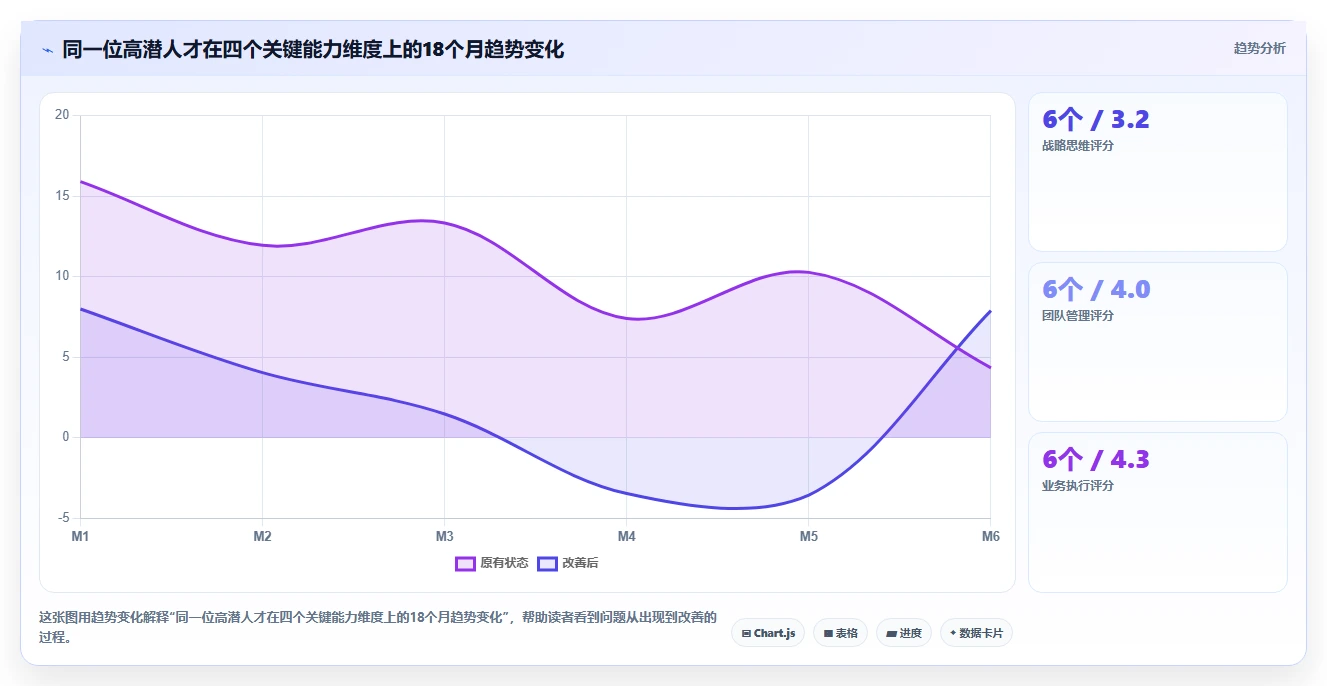The image size is (1327, 686).
Task: Click the M2 x-axis label
Action: 262,537
